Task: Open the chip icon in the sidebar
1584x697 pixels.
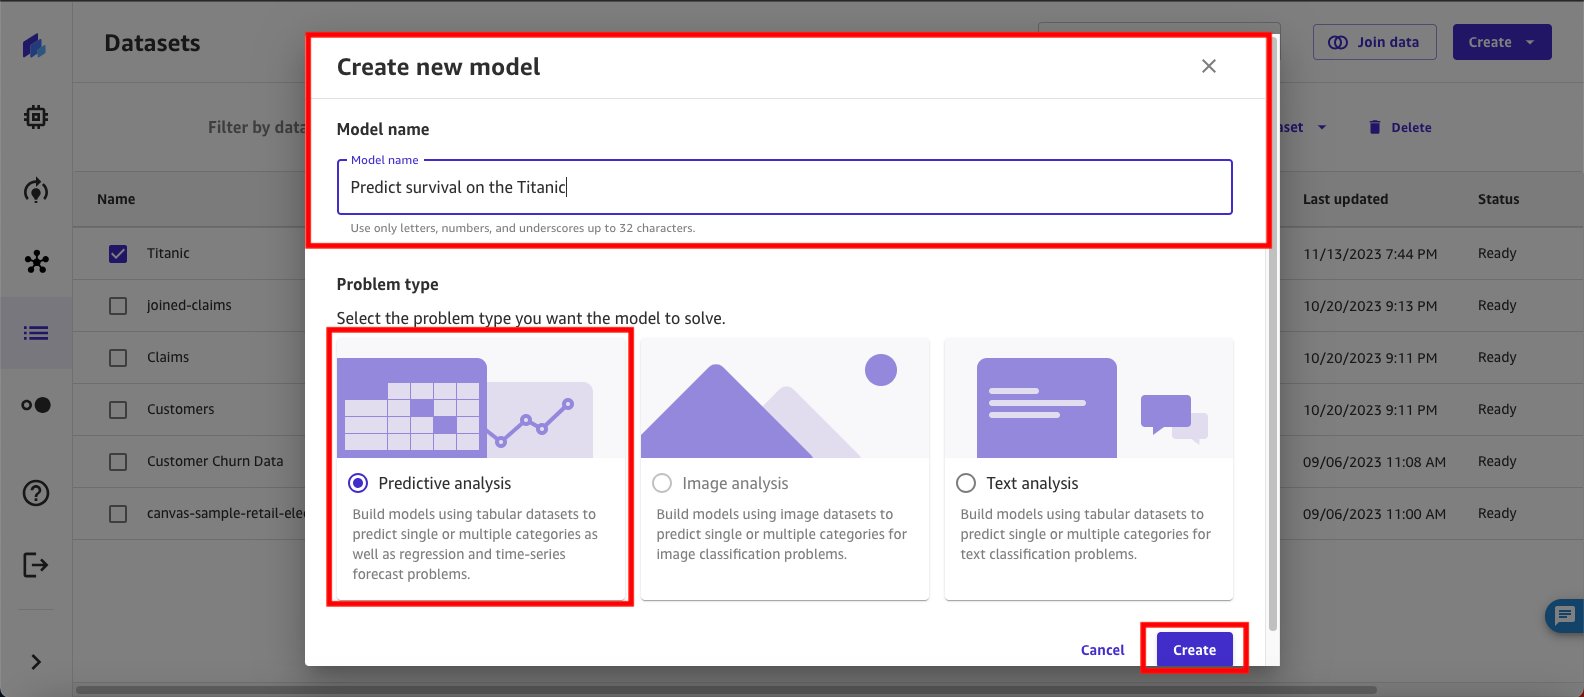Action: click(x=36, y=117)
